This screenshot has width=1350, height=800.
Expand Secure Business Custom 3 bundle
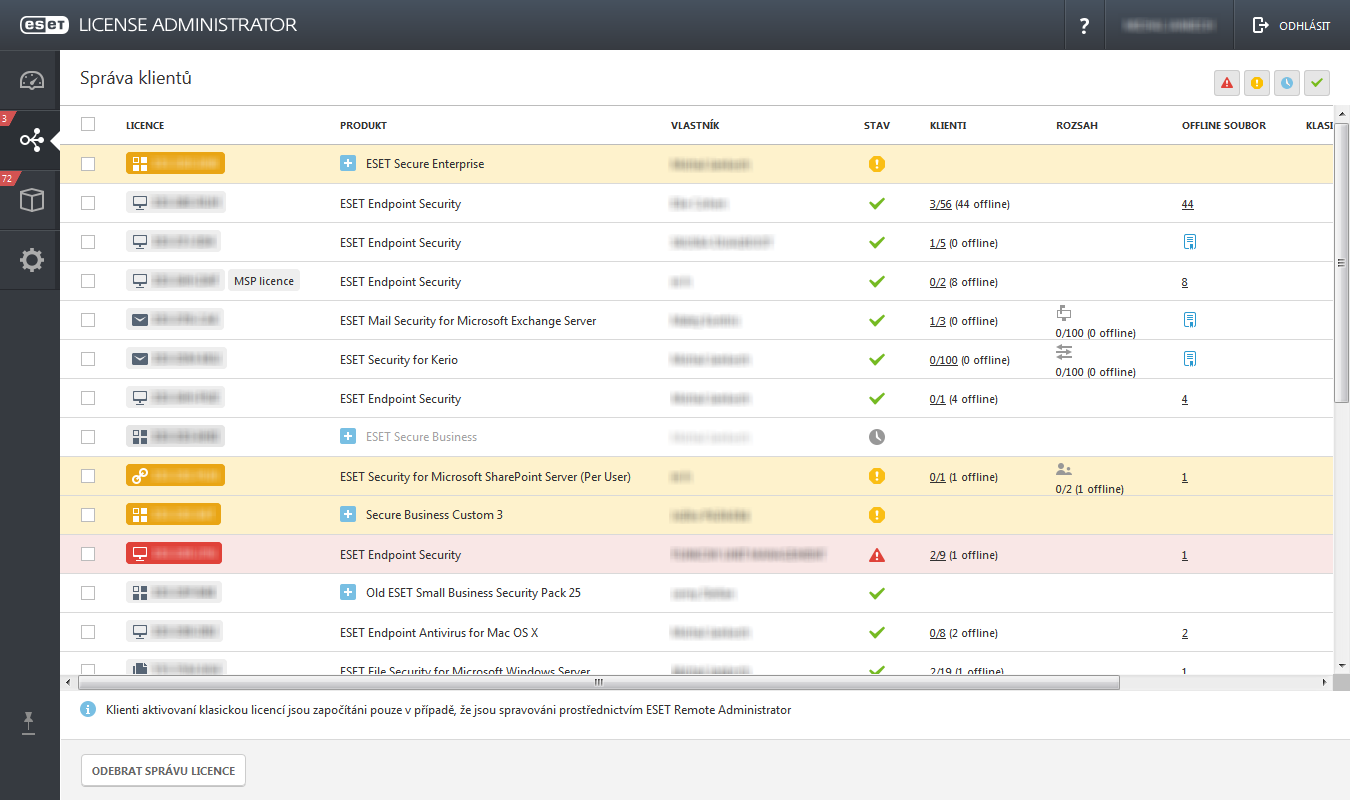tap(348, 514)
